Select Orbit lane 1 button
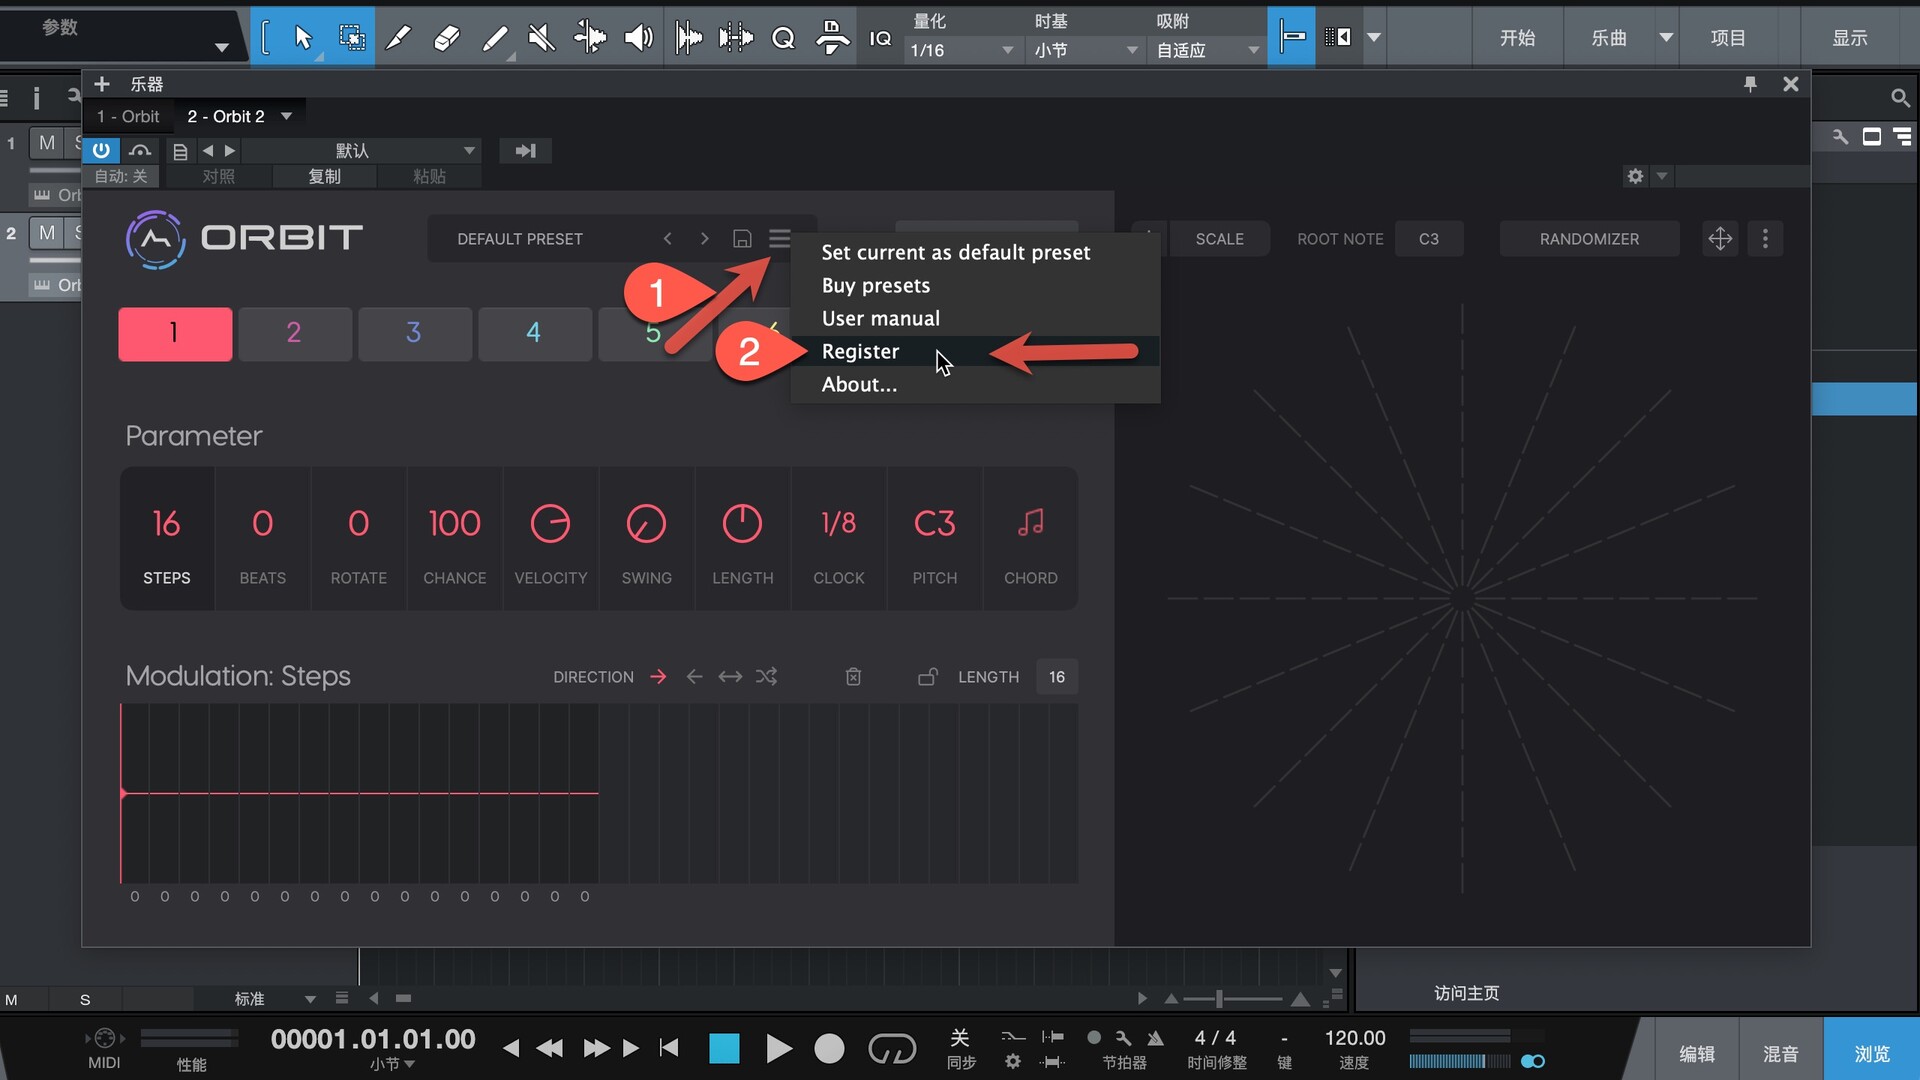The height and width of the screenshot is (1080, 1920). click(x=175, y=333)
